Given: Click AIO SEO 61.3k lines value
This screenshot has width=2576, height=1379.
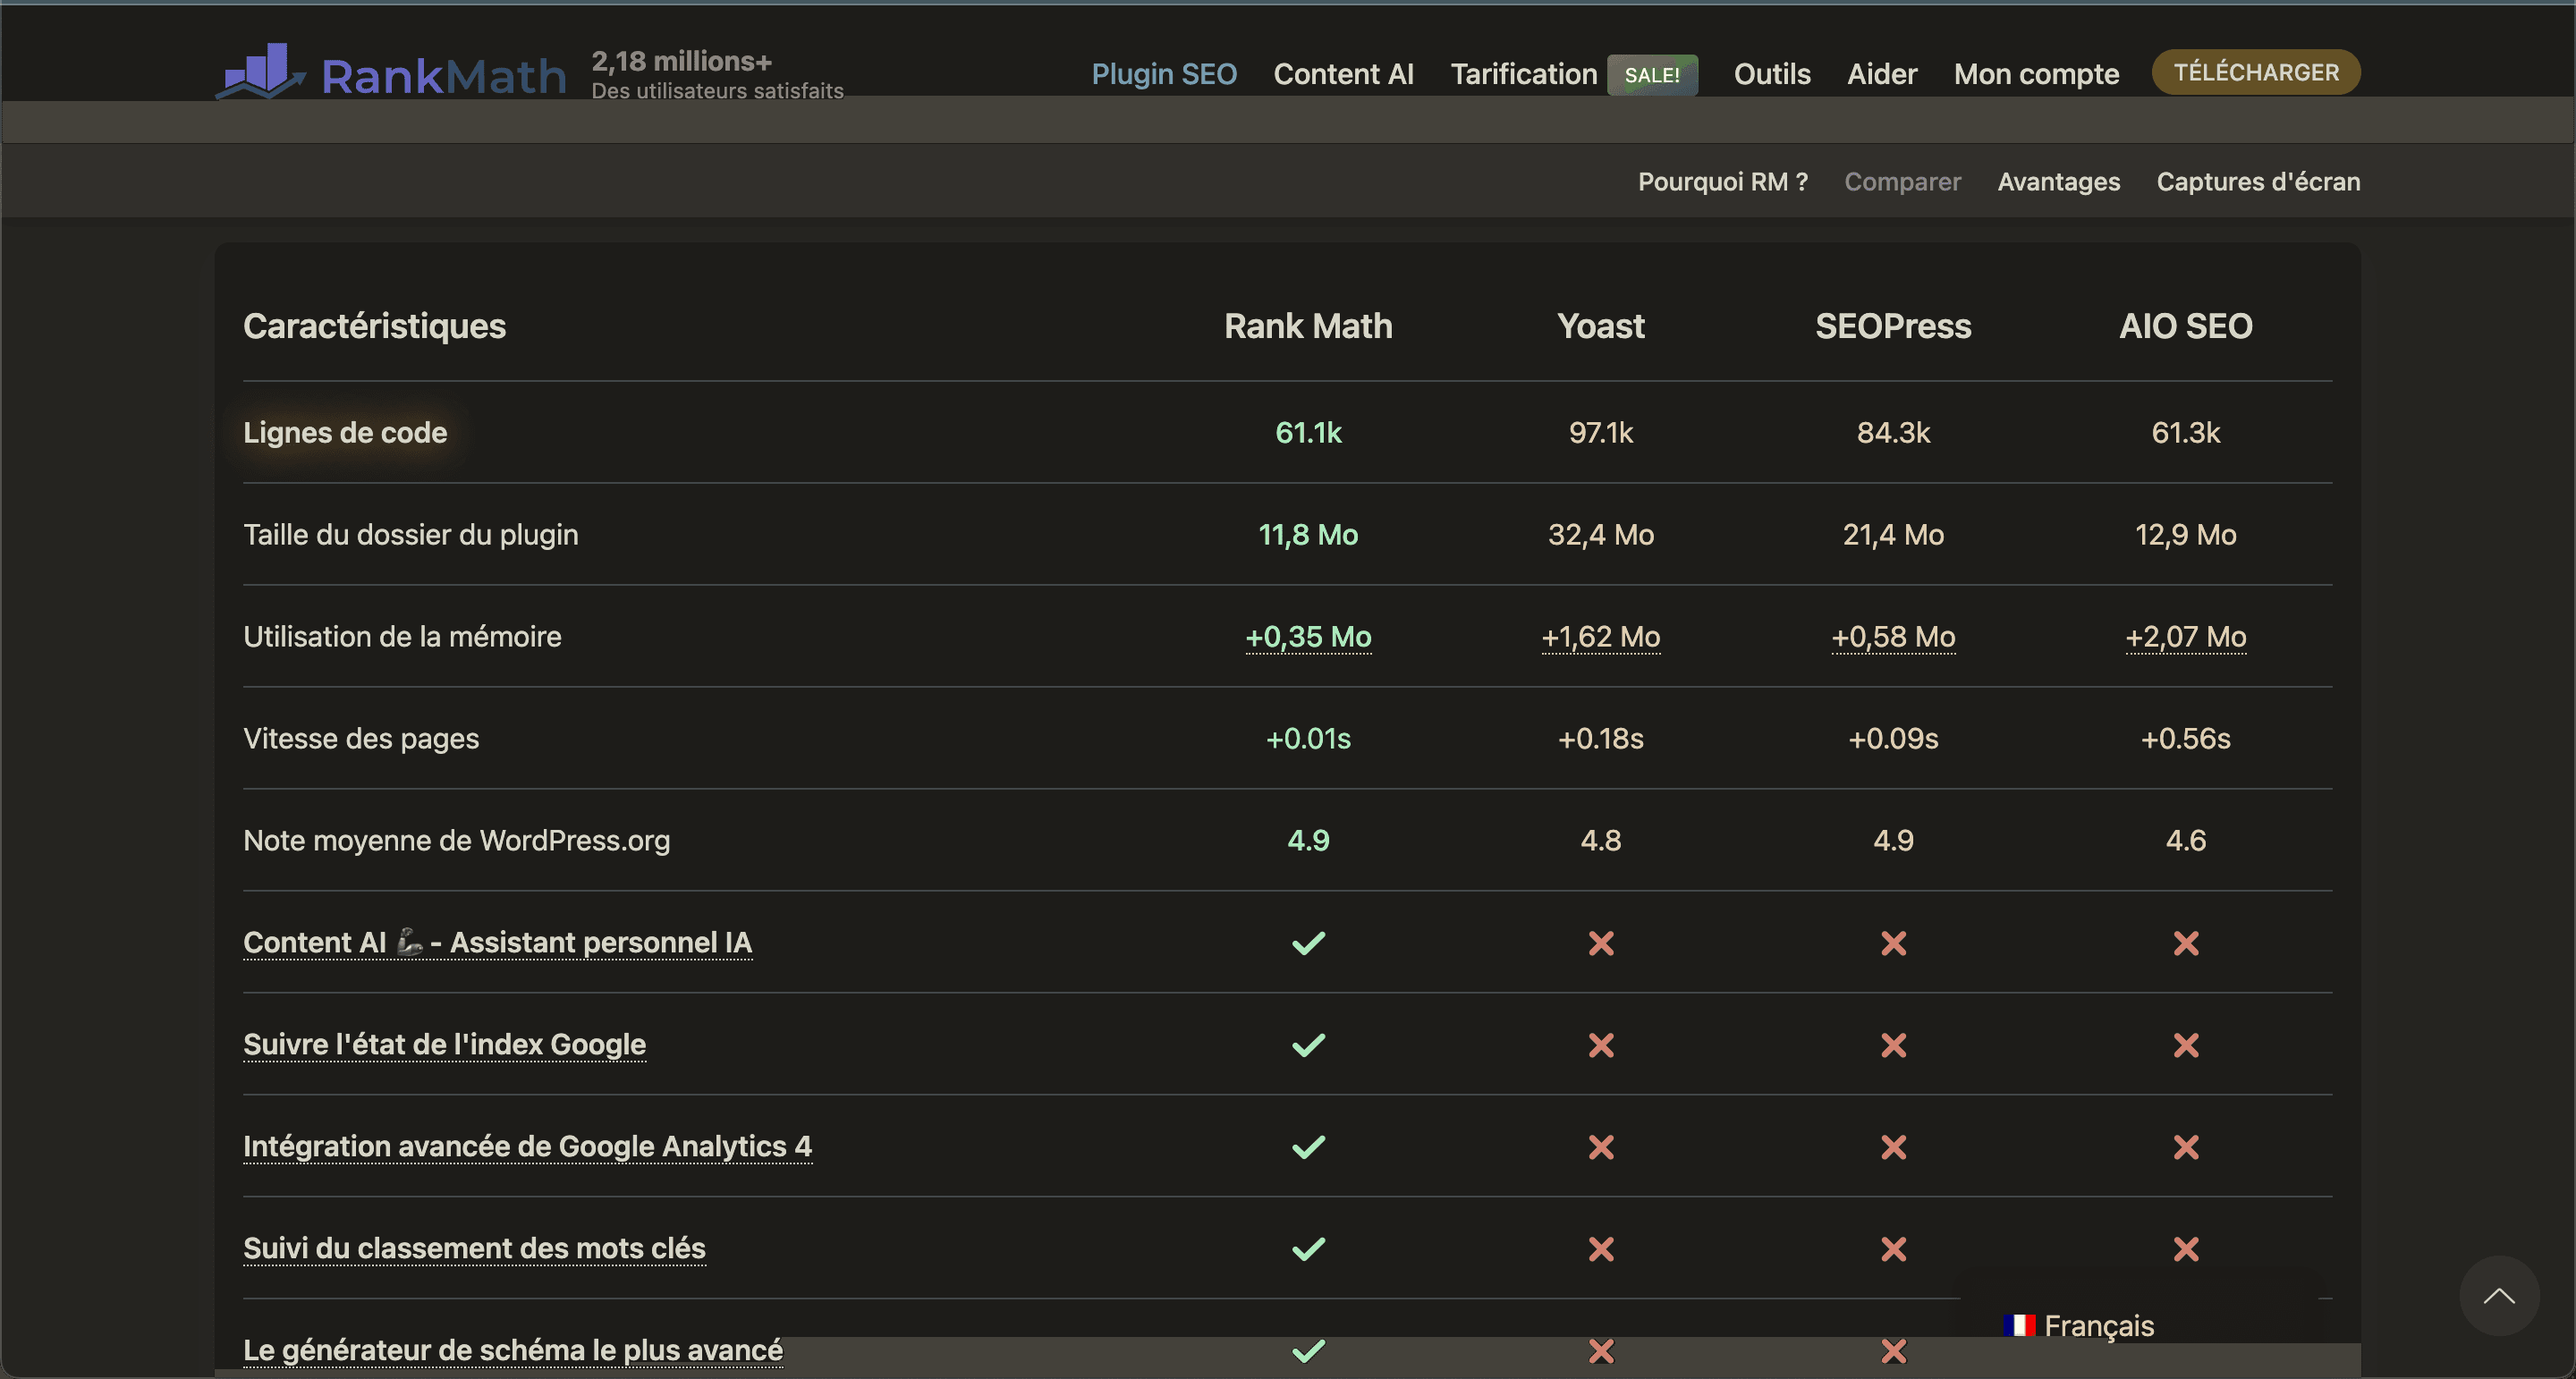Looking at the screenshot, I should pyautogui.click(x=2185, y=432).
